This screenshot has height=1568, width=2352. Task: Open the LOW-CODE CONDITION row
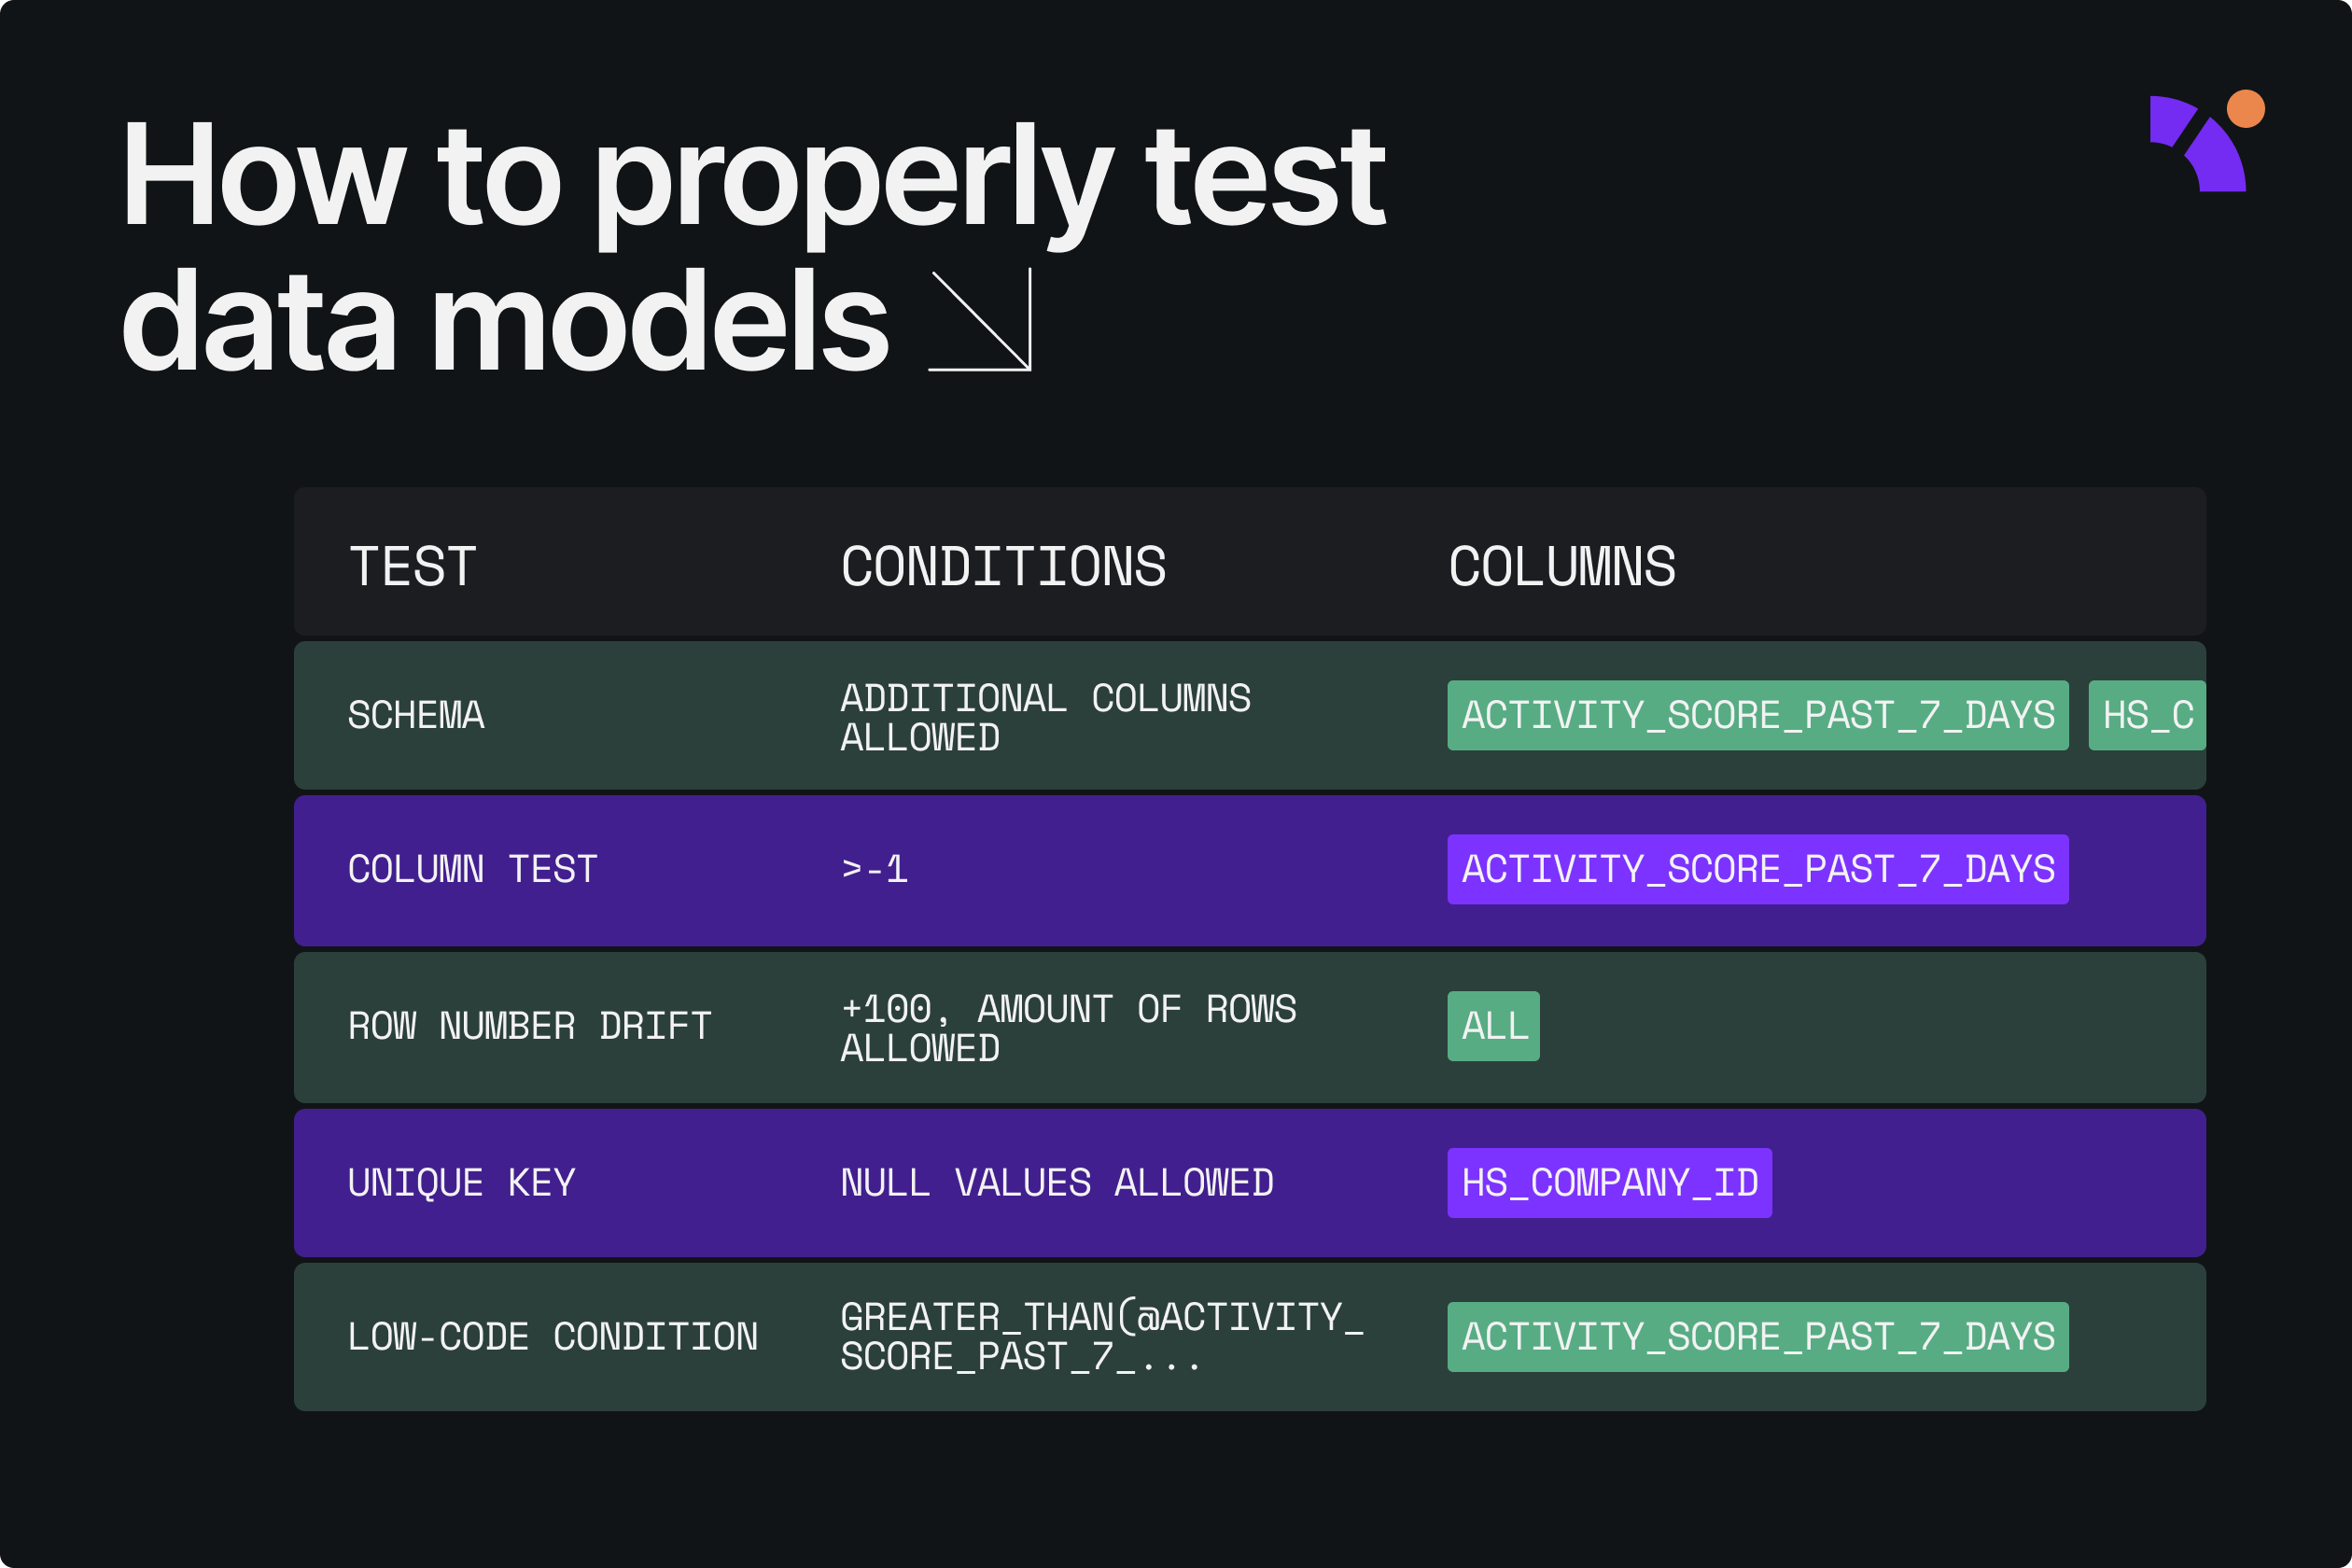(x=1250, y=1338)
